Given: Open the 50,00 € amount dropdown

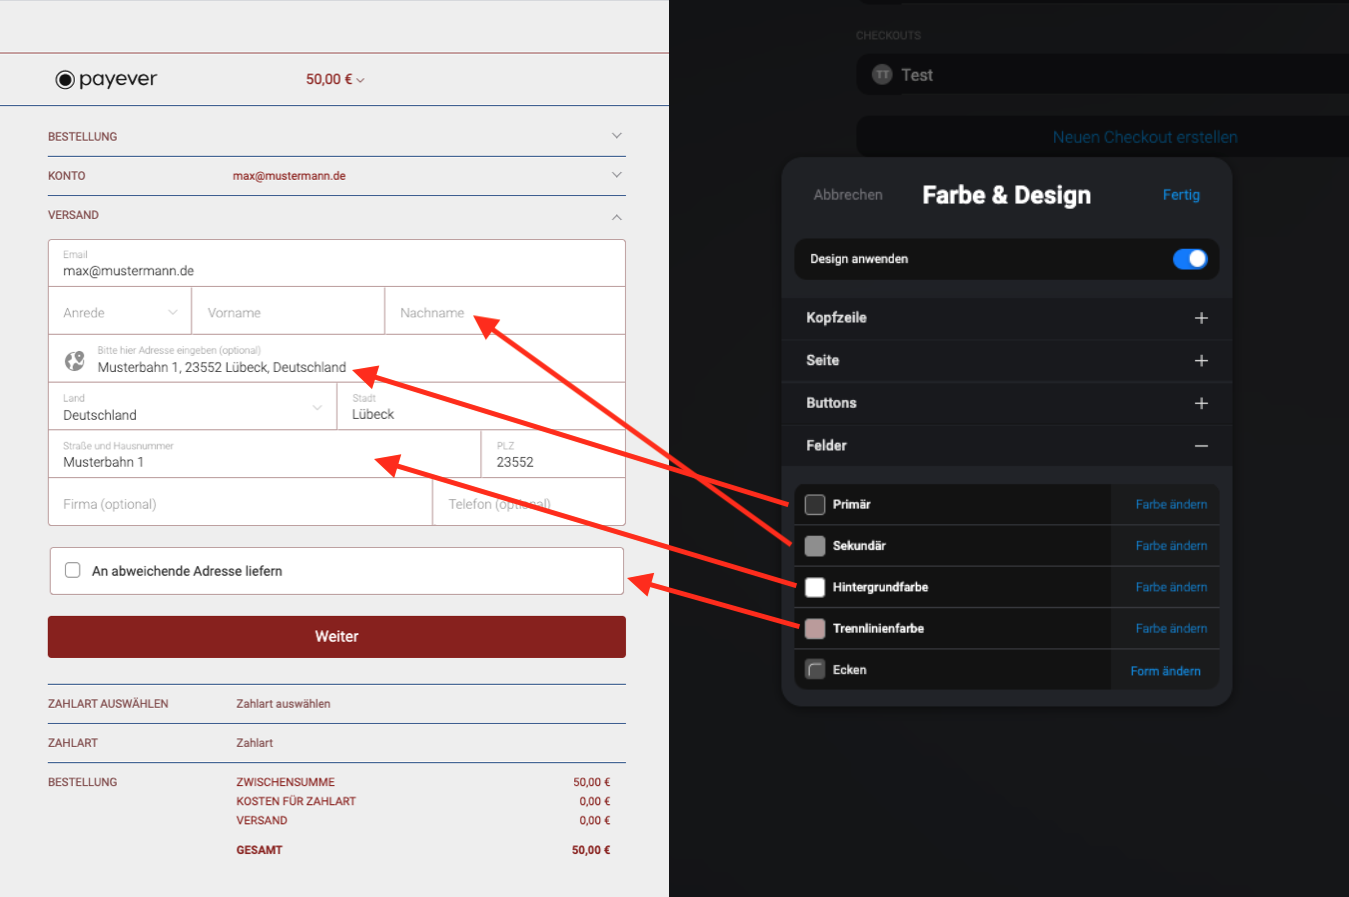Looking at the screenshot, I should click(x=335, y=79).
